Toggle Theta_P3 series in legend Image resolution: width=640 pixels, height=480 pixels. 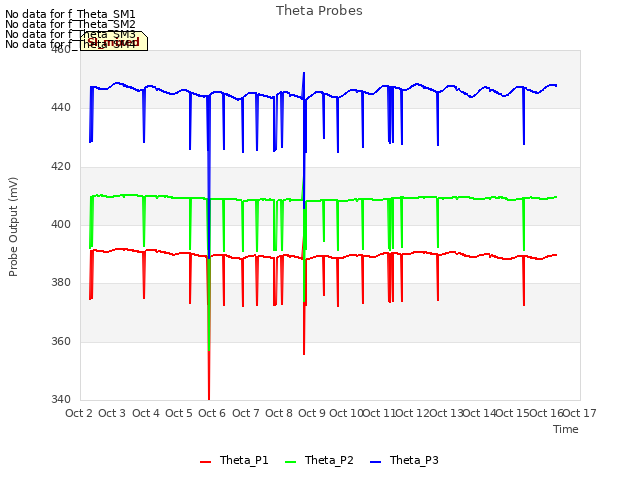point(404,460)
